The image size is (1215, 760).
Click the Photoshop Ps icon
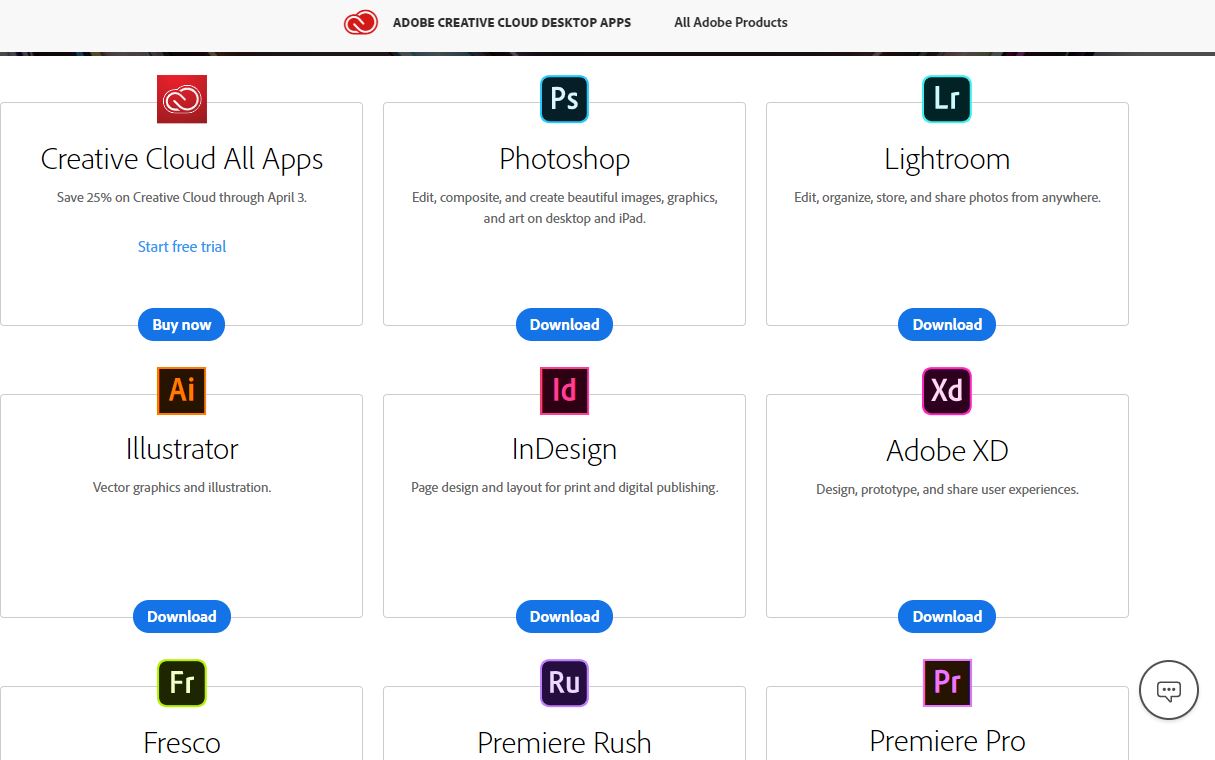[564, 99]
